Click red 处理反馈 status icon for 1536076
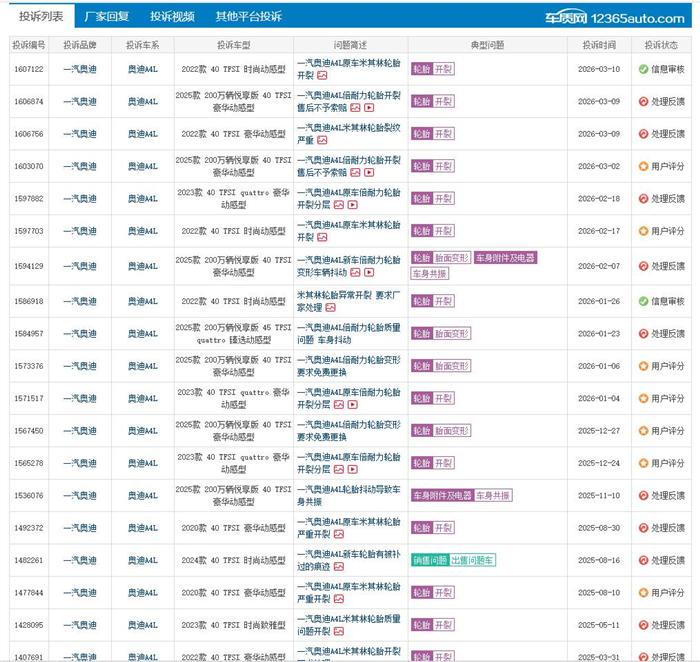Screen dimensions: 700x662 644,495
